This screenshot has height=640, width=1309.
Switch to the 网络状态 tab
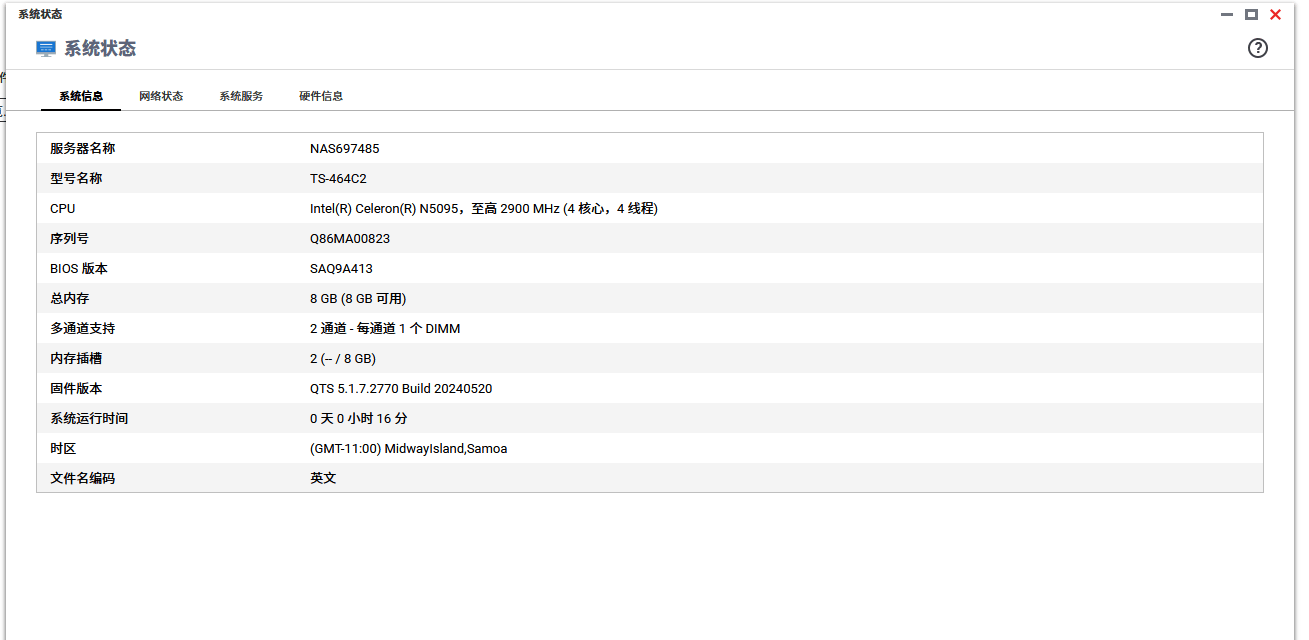[x=161, y=96]
